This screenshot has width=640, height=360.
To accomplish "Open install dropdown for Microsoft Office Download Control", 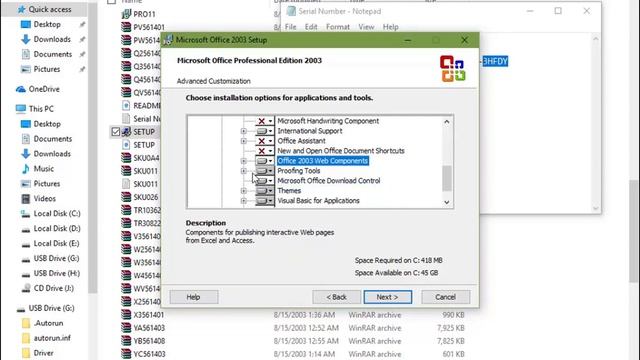I will 264,181.
